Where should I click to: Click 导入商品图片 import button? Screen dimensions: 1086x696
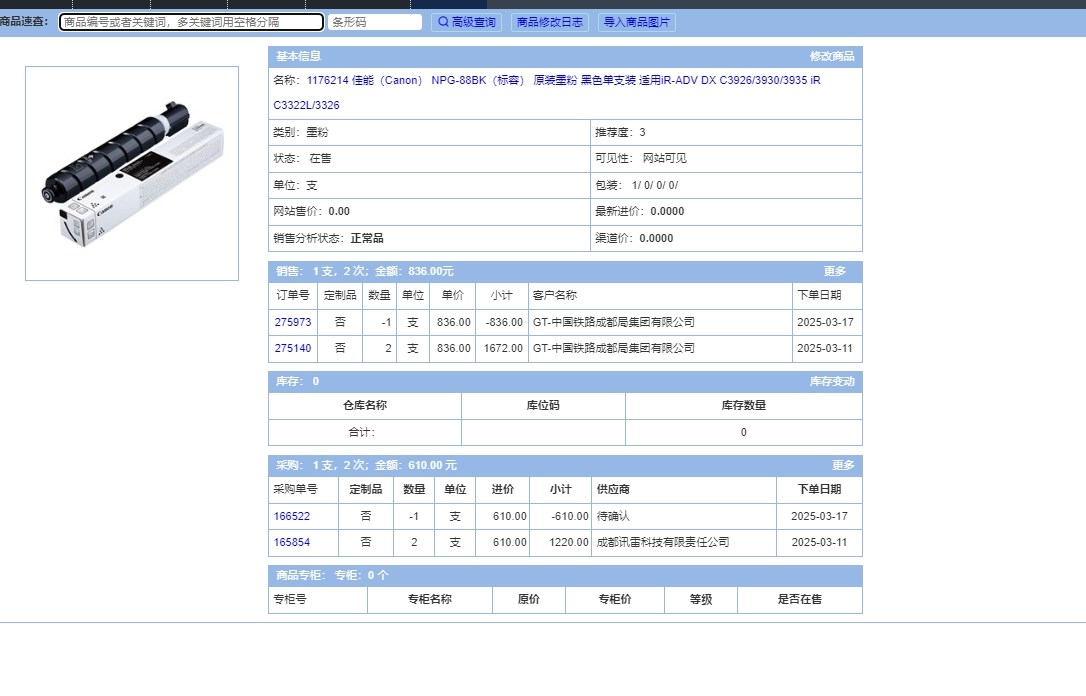637,22
